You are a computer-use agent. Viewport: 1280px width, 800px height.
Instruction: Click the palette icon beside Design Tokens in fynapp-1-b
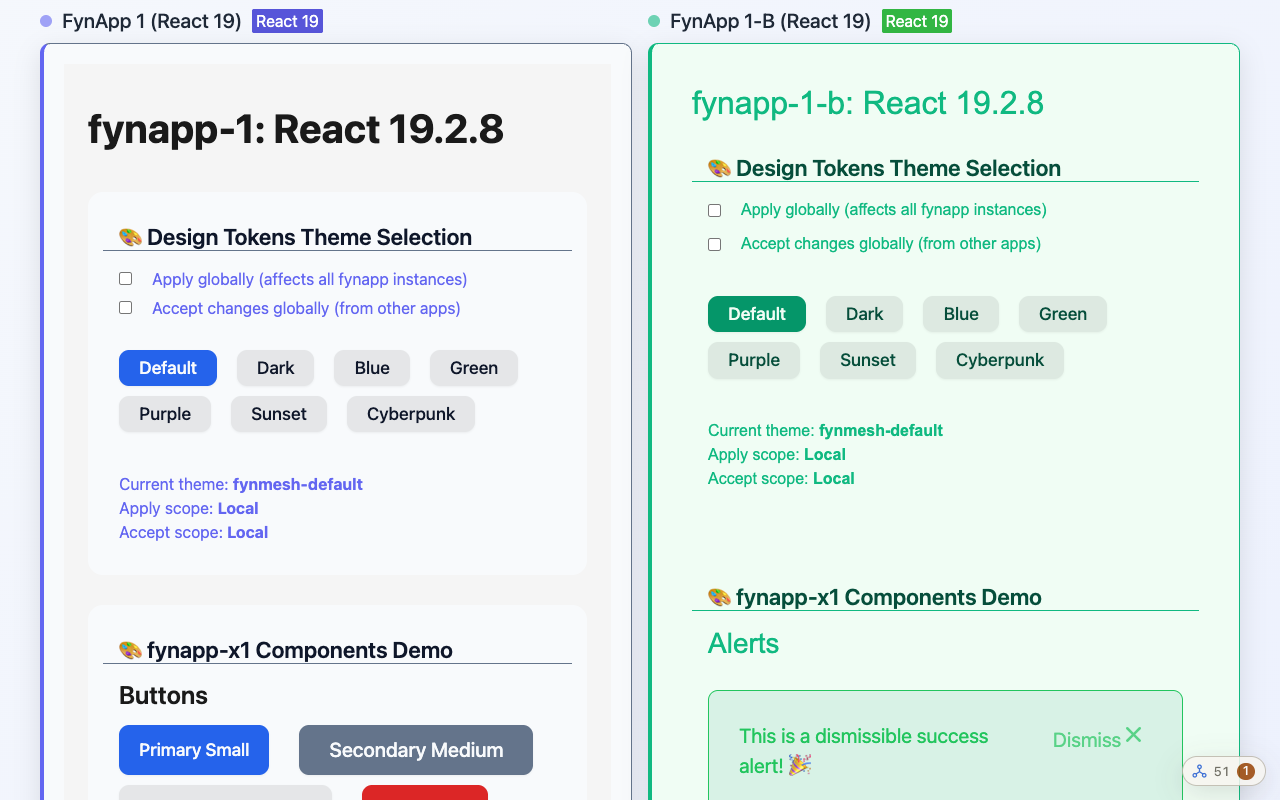pyautogui.click(x=719, y=168)
